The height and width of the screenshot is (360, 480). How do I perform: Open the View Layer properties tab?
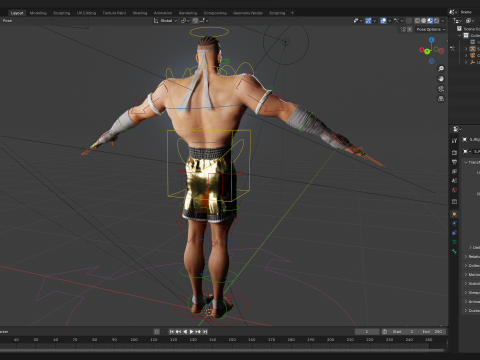pos(454,171)
